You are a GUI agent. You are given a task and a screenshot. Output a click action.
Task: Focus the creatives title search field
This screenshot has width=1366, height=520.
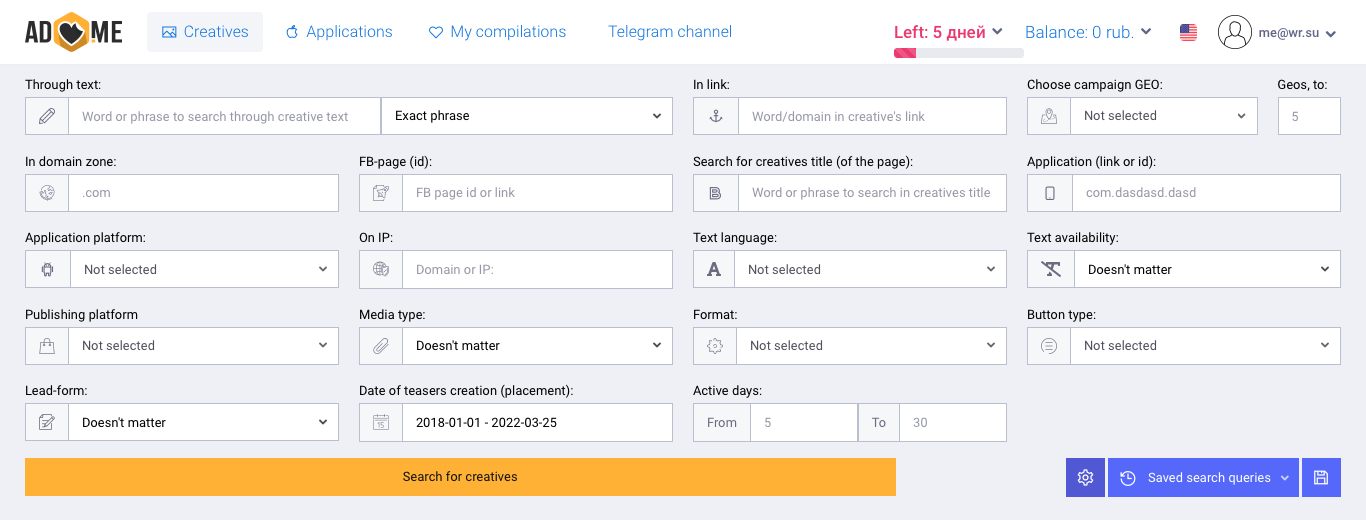pyautogui.click(x=872, y=193)
